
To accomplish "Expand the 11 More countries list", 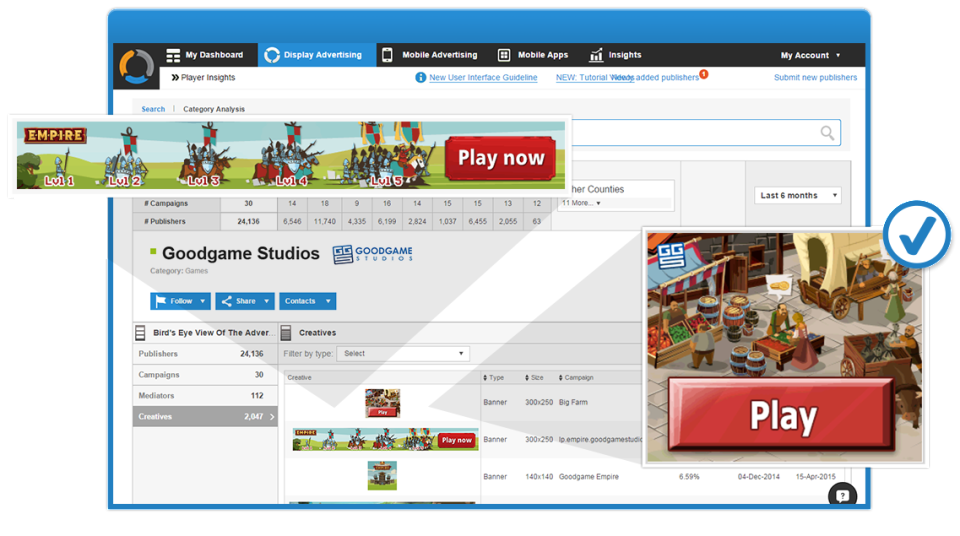I will click(x=581, y=203).
